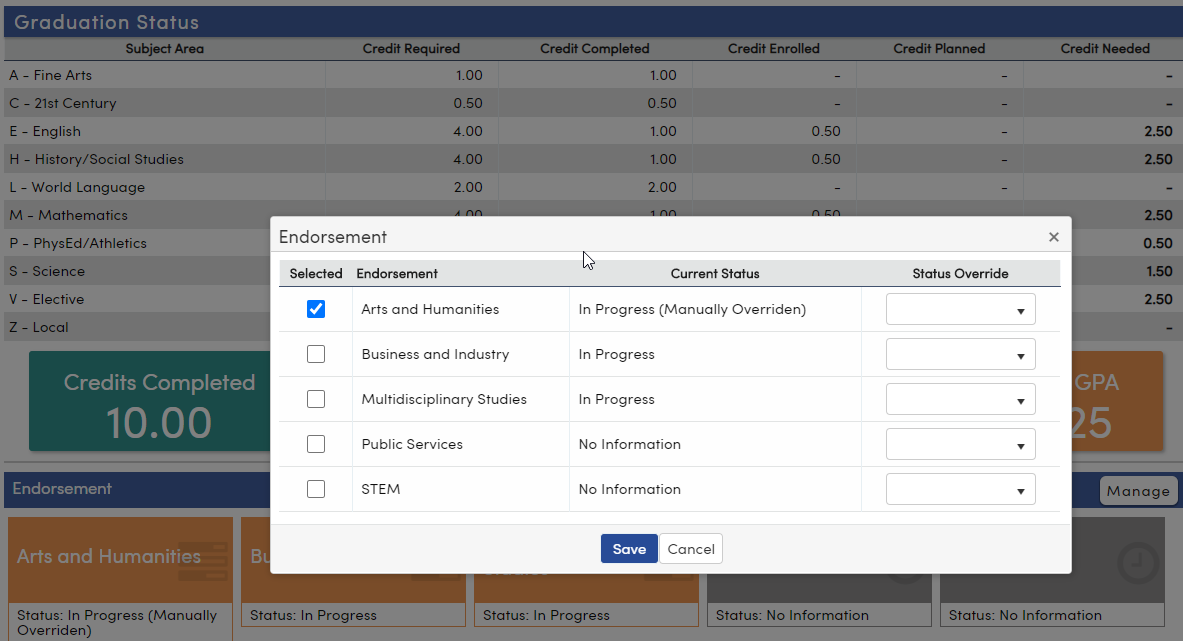Check the Multidisciplinary Studies endorsement
This screenshot has width=1183, height=641.
pos(316,399)
